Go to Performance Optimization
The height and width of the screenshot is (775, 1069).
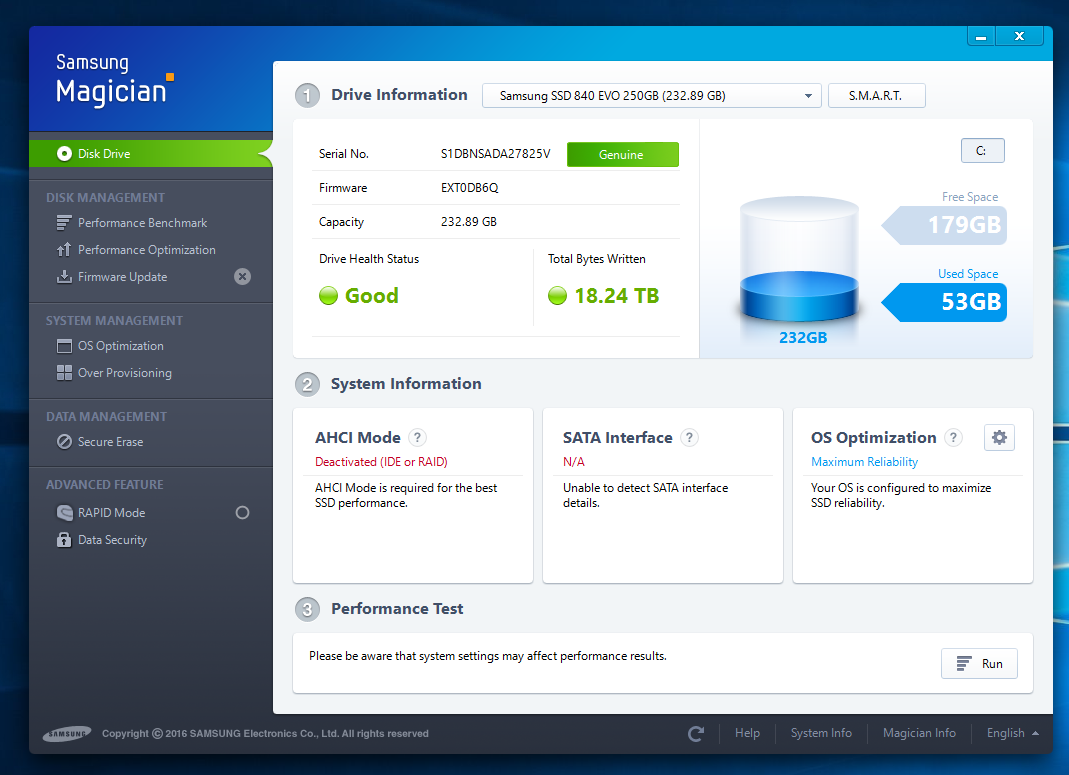147,250
